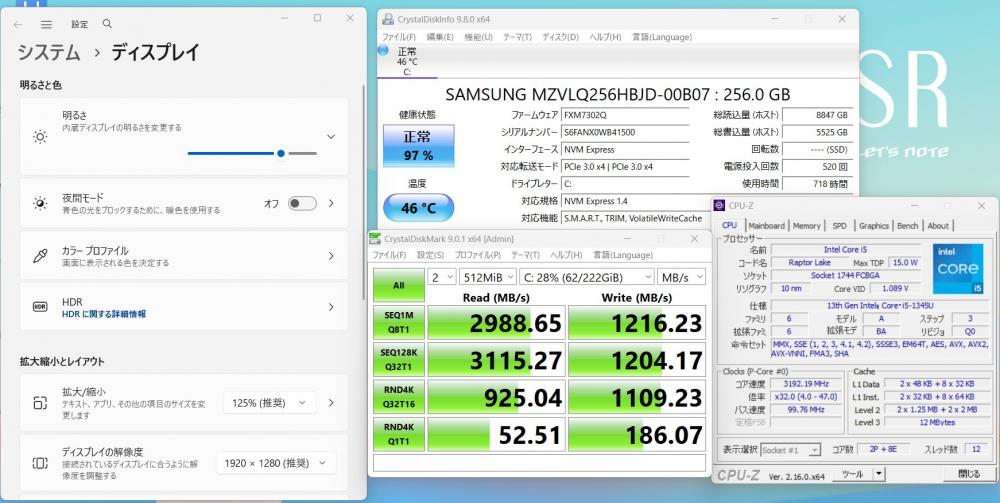Click the back arrow in Settings
The image size is (1000, 503).
[x=17, y=24]
